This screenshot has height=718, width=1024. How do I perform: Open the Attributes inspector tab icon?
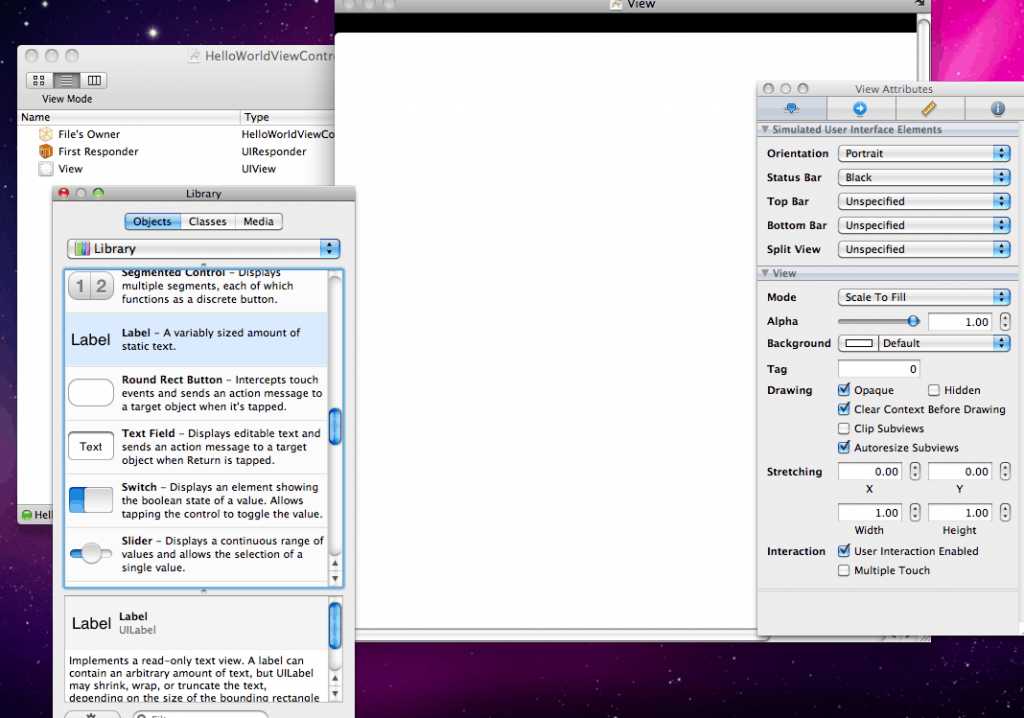tap(792, 108)
